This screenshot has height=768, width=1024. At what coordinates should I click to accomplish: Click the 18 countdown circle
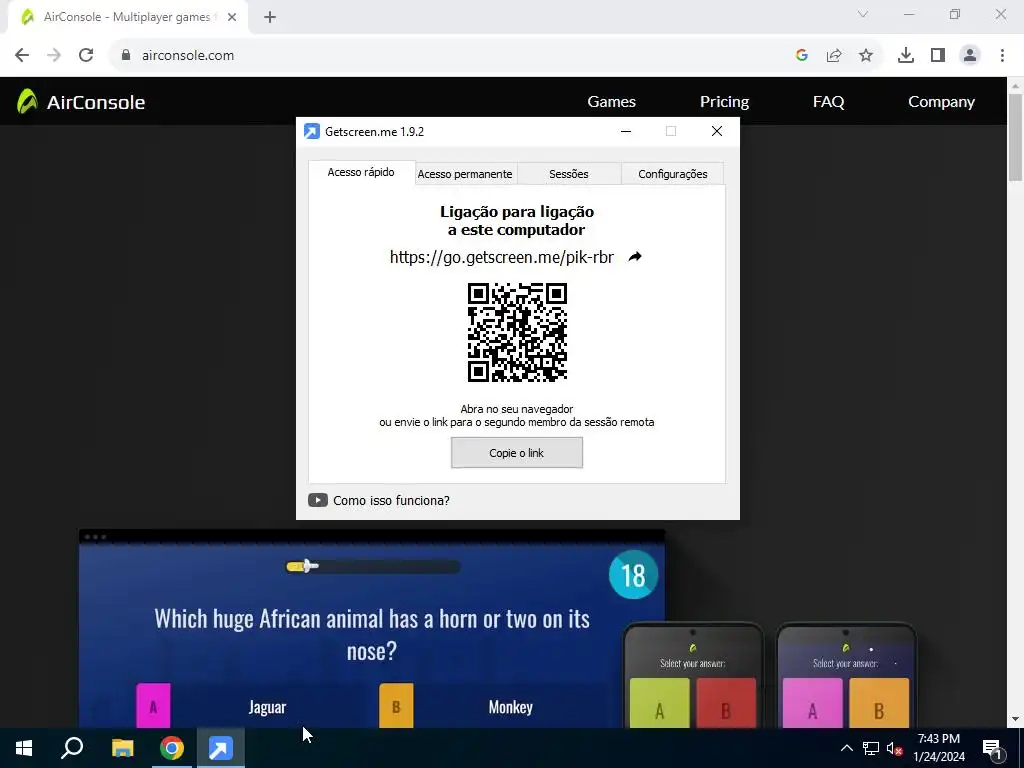(x=633, y=575)
